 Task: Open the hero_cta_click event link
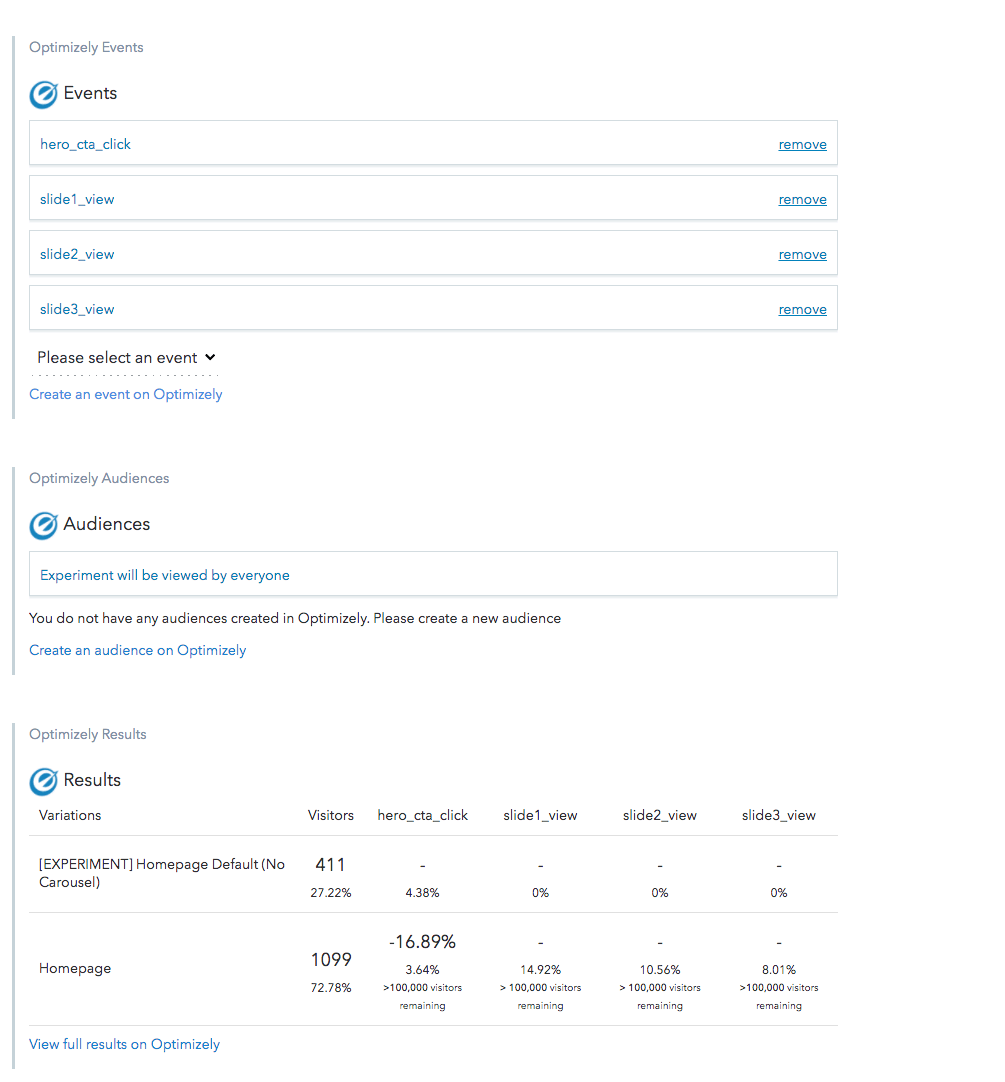tap(86, 144)
